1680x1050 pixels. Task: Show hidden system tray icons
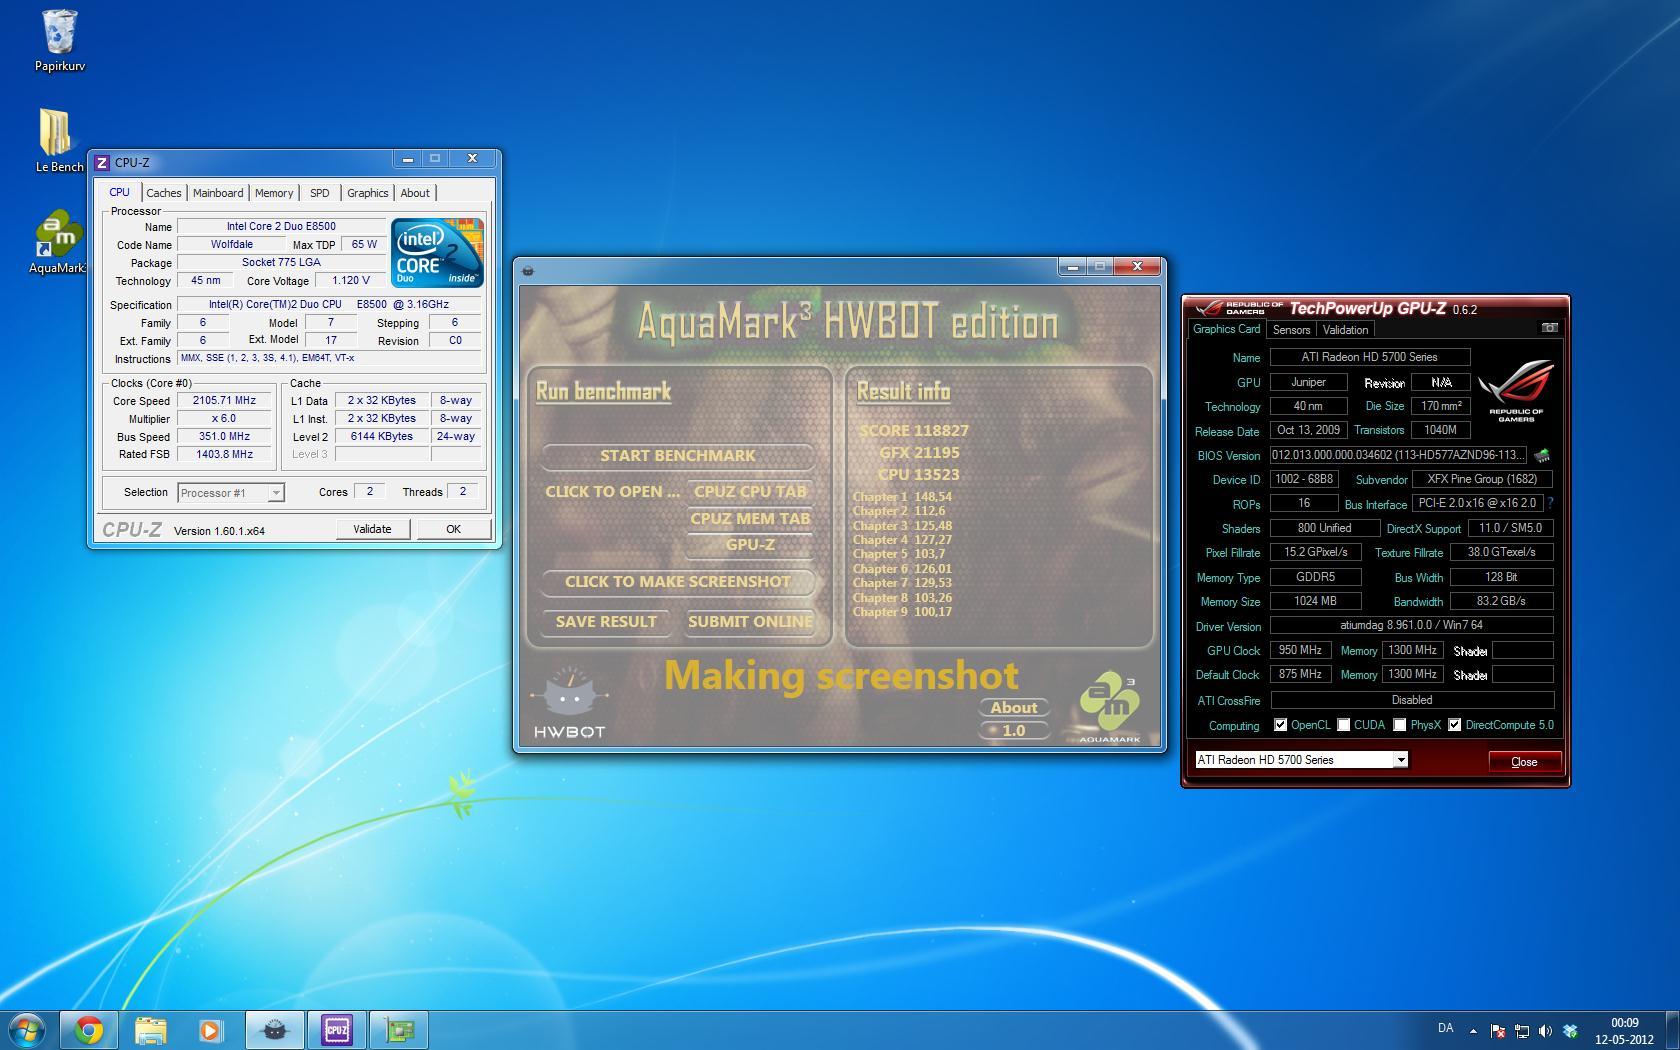tap(1473, 1030)
